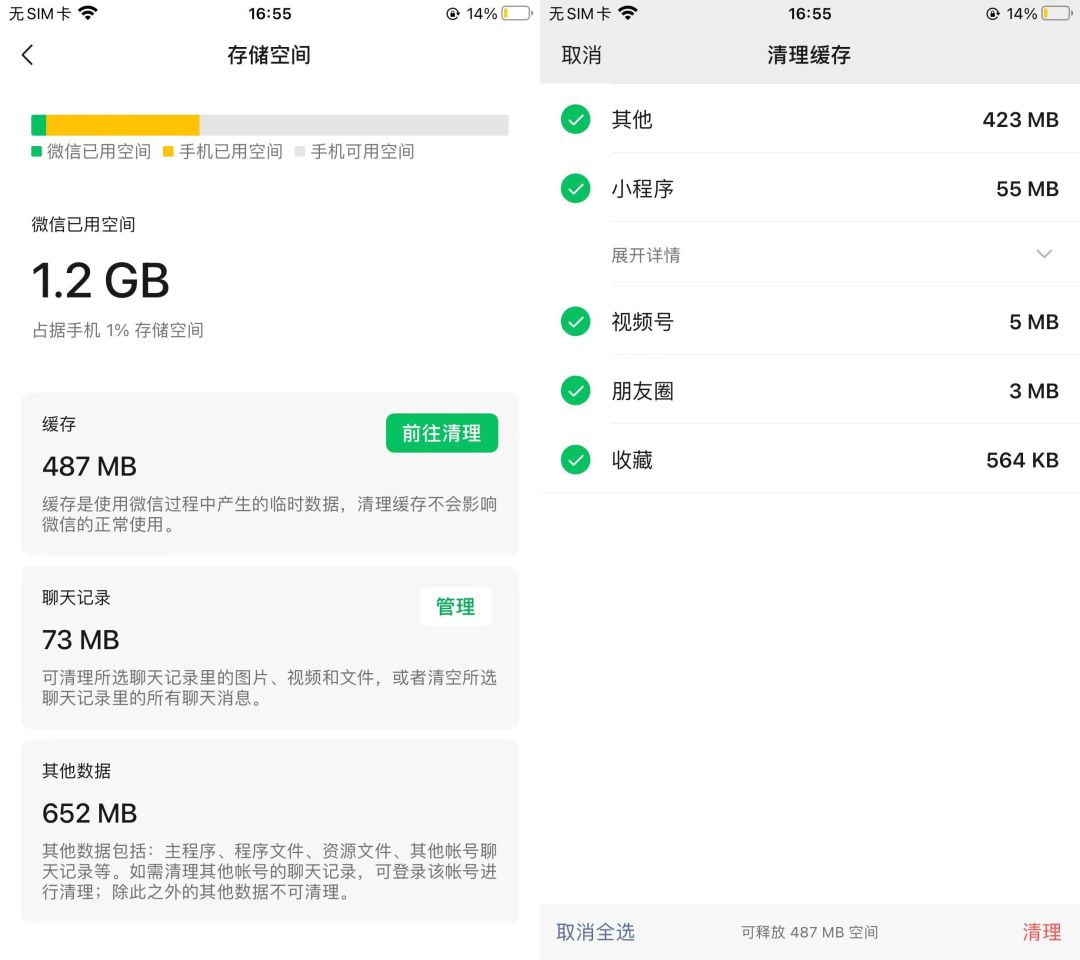Tap 取消全选 to deselect all items
The image size is (1080, 960).
[x=595, y=931]
